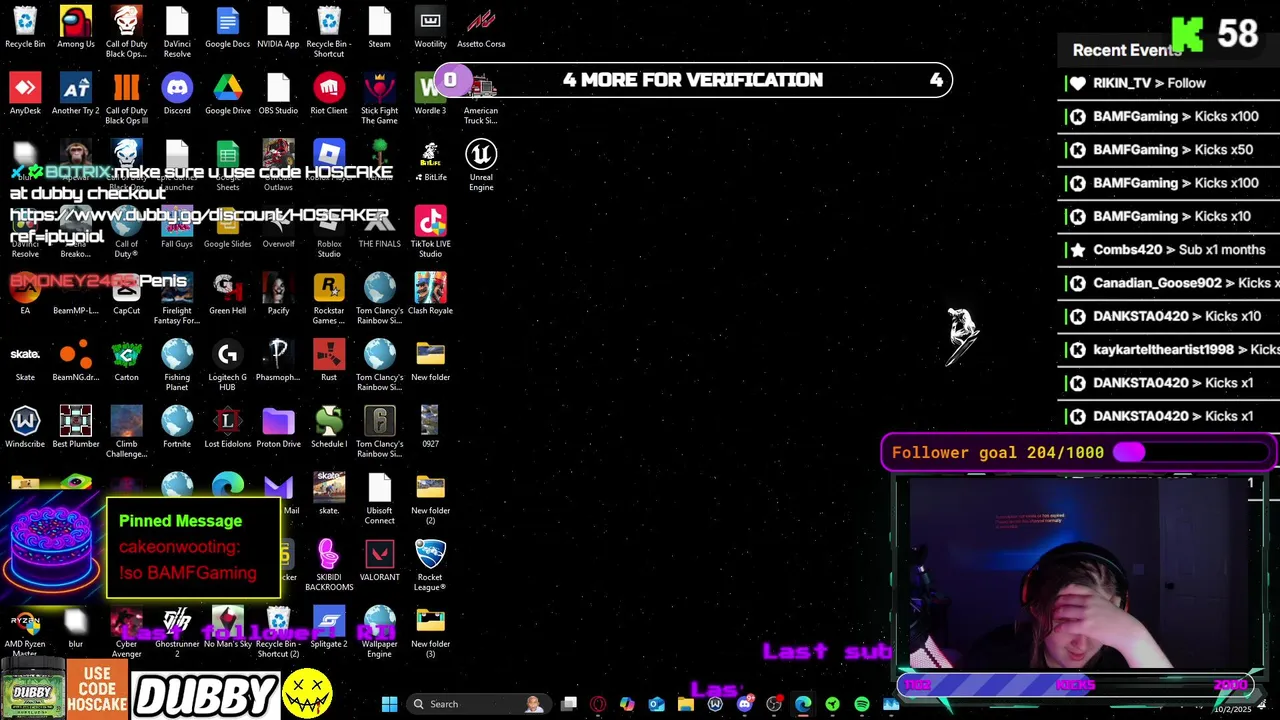
Task: Open No Man's Sky desktop shortcut
Action: pyautogui.click(x=227, y=627)
